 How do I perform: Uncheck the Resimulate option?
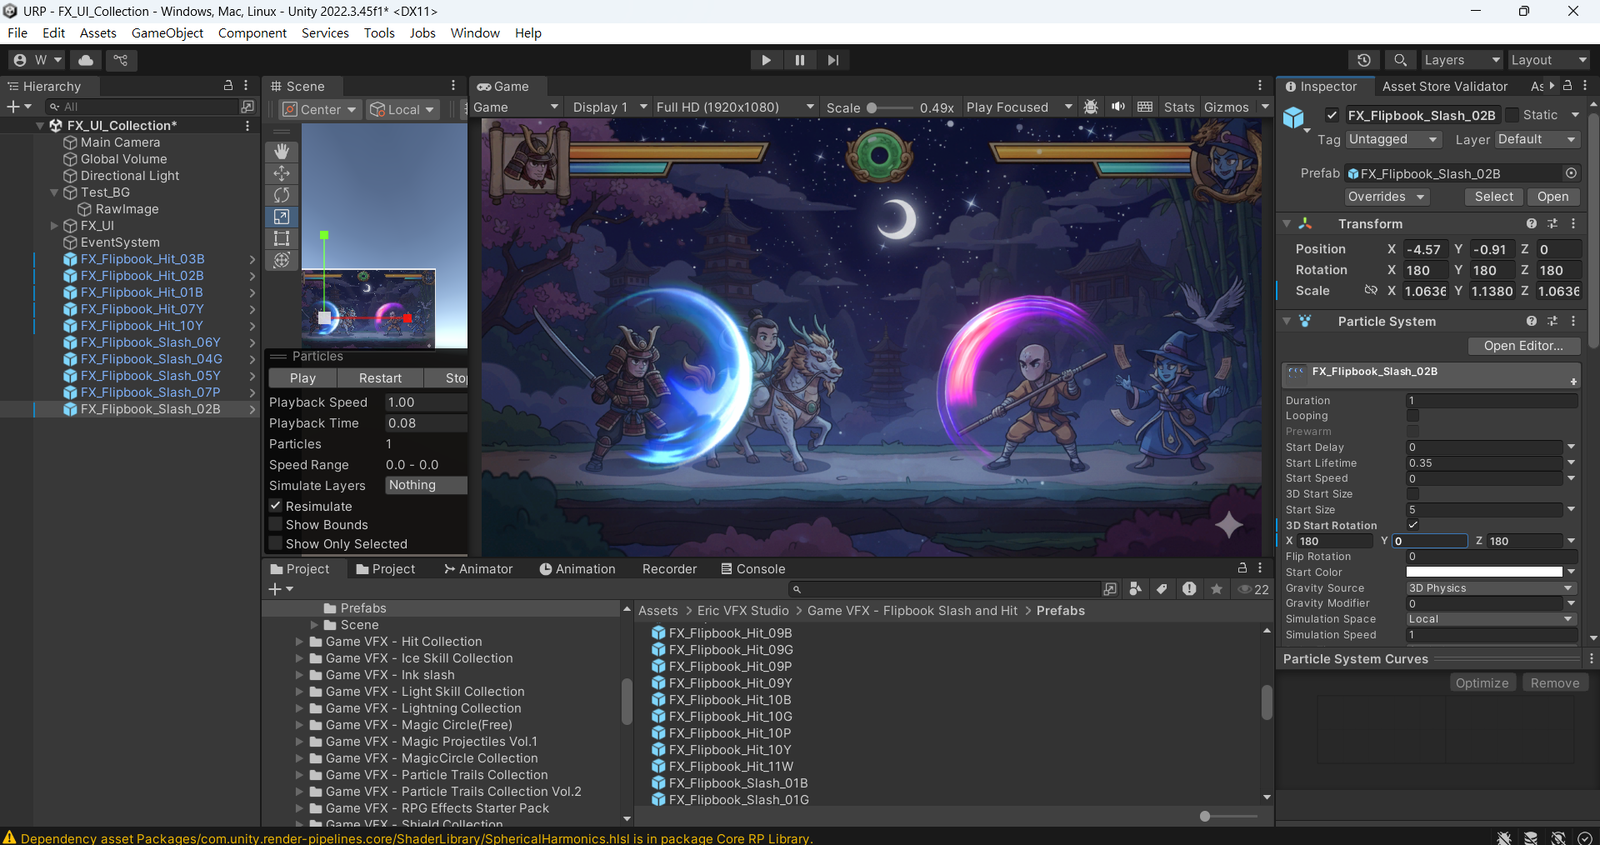click(x=276, y=506)
